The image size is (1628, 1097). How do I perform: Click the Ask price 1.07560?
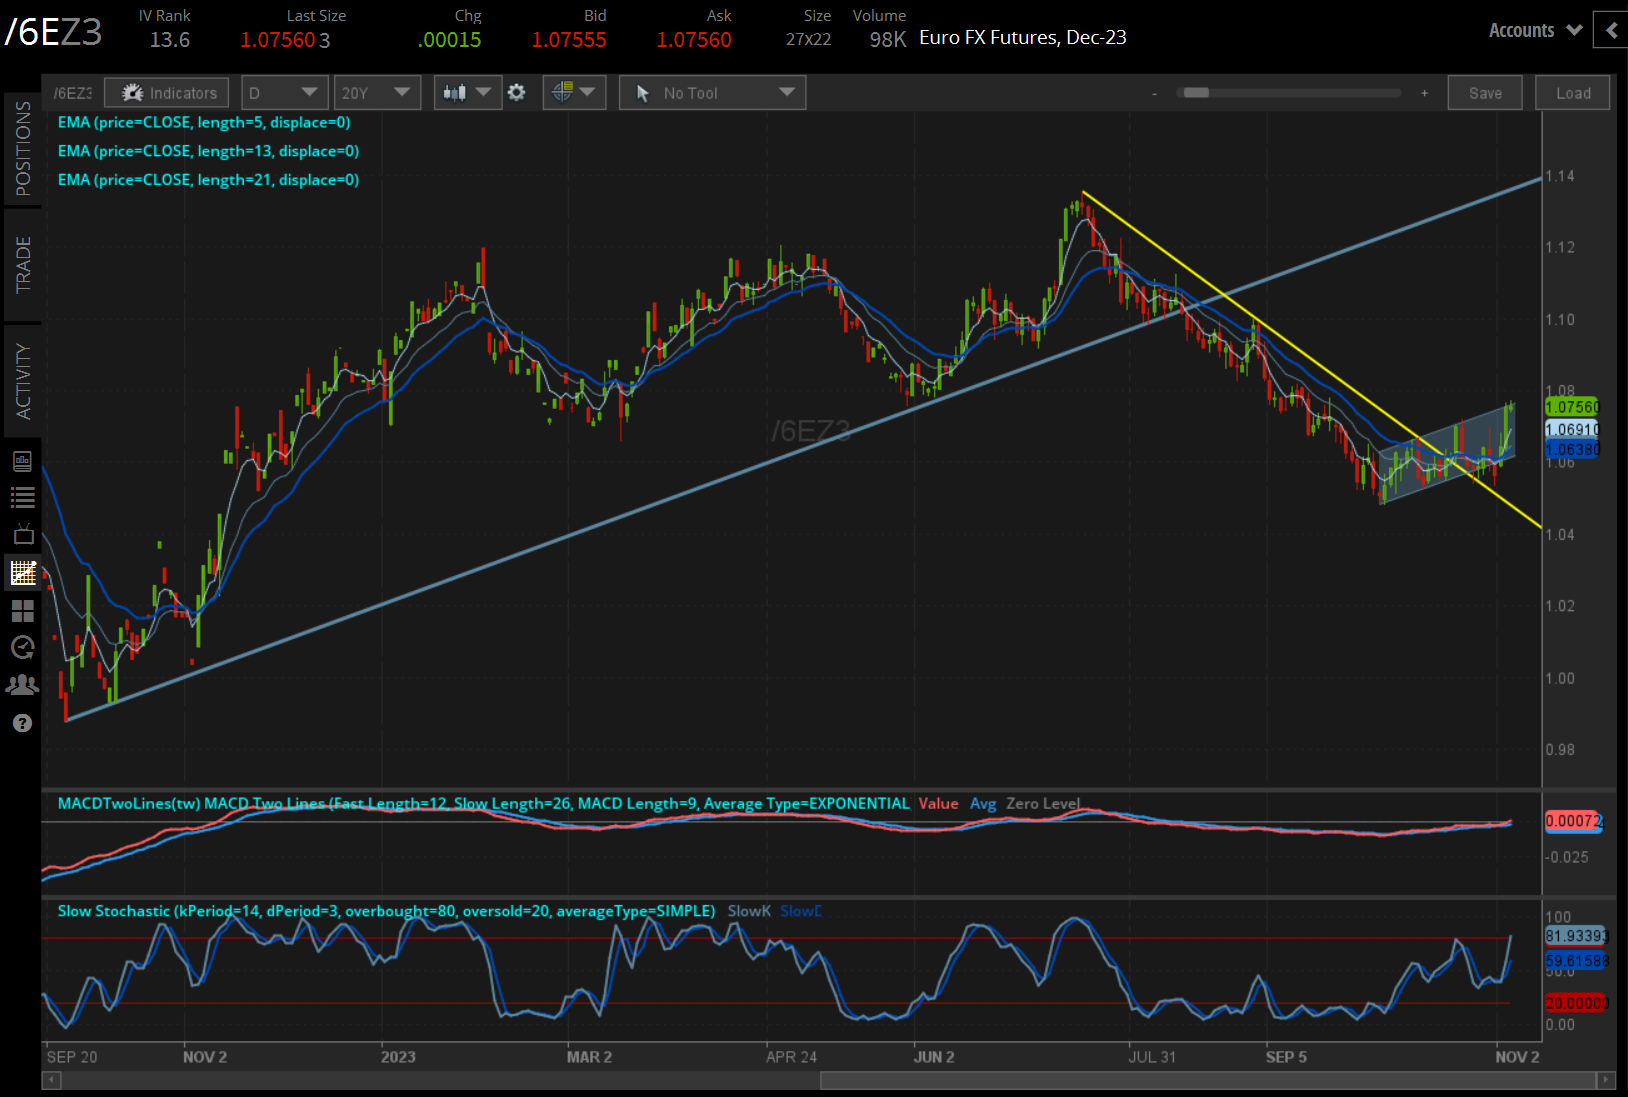click(x=694, y=40)
